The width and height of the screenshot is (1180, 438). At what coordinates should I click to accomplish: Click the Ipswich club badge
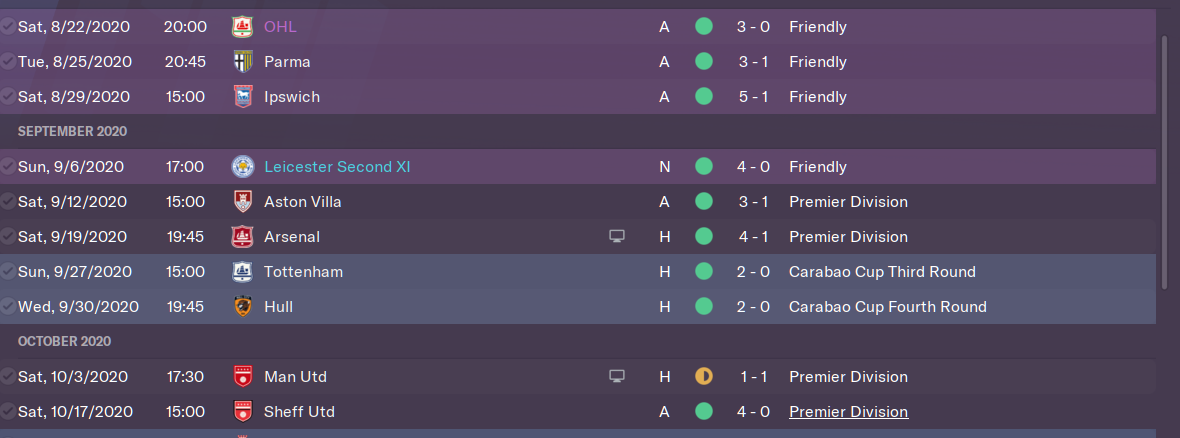242,97
